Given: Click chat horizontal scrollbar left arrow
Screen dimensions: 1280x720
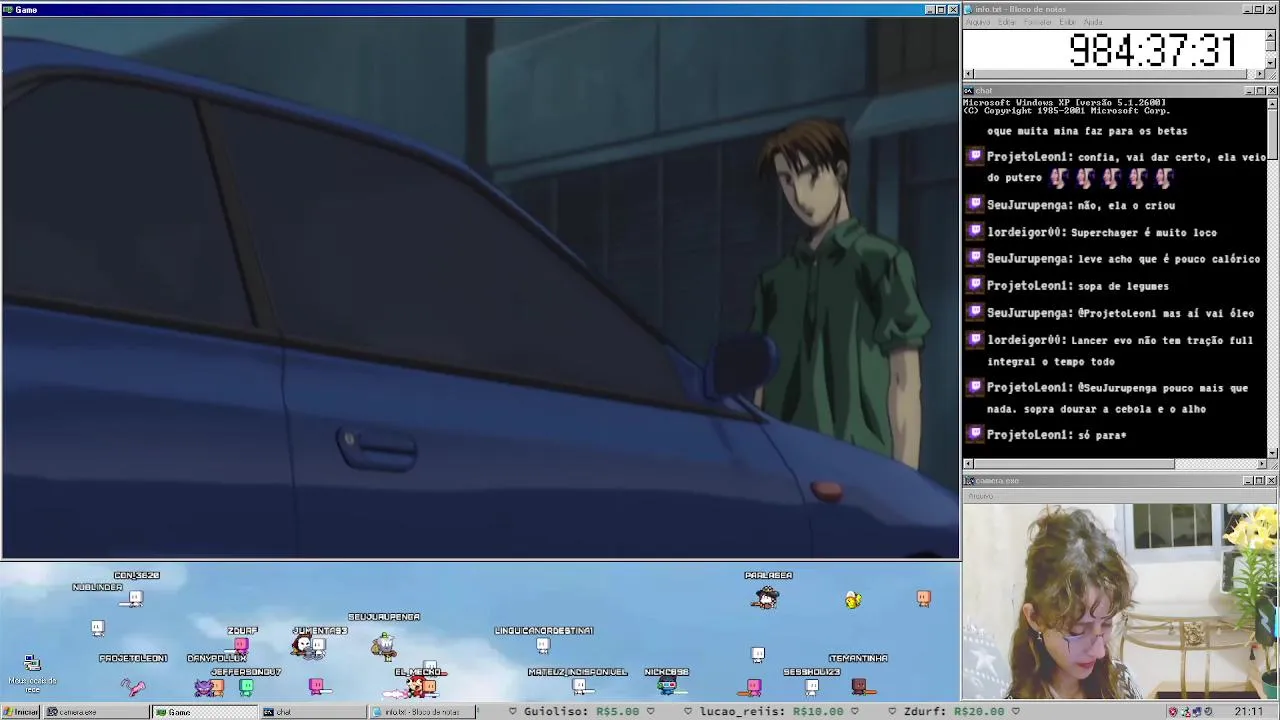Looking at the screenshot, I should click(968, 463).
